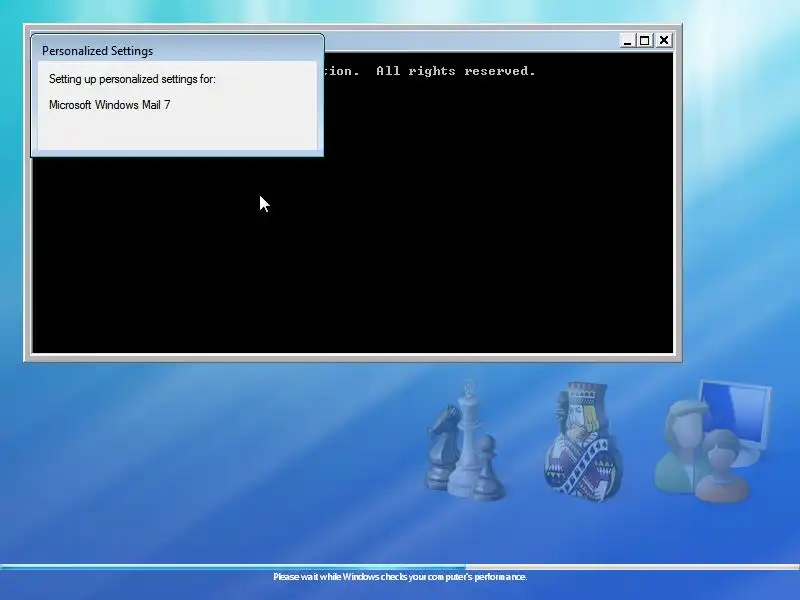Minimize the command prompt window
Image resolution: width=800 pixels, height=600 pixels.
point(628,40)
